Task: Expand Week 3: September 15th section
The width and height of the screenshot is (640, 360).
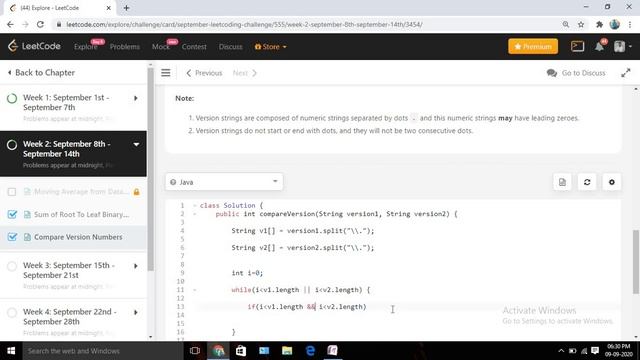Action: click(x=136, y=266)
